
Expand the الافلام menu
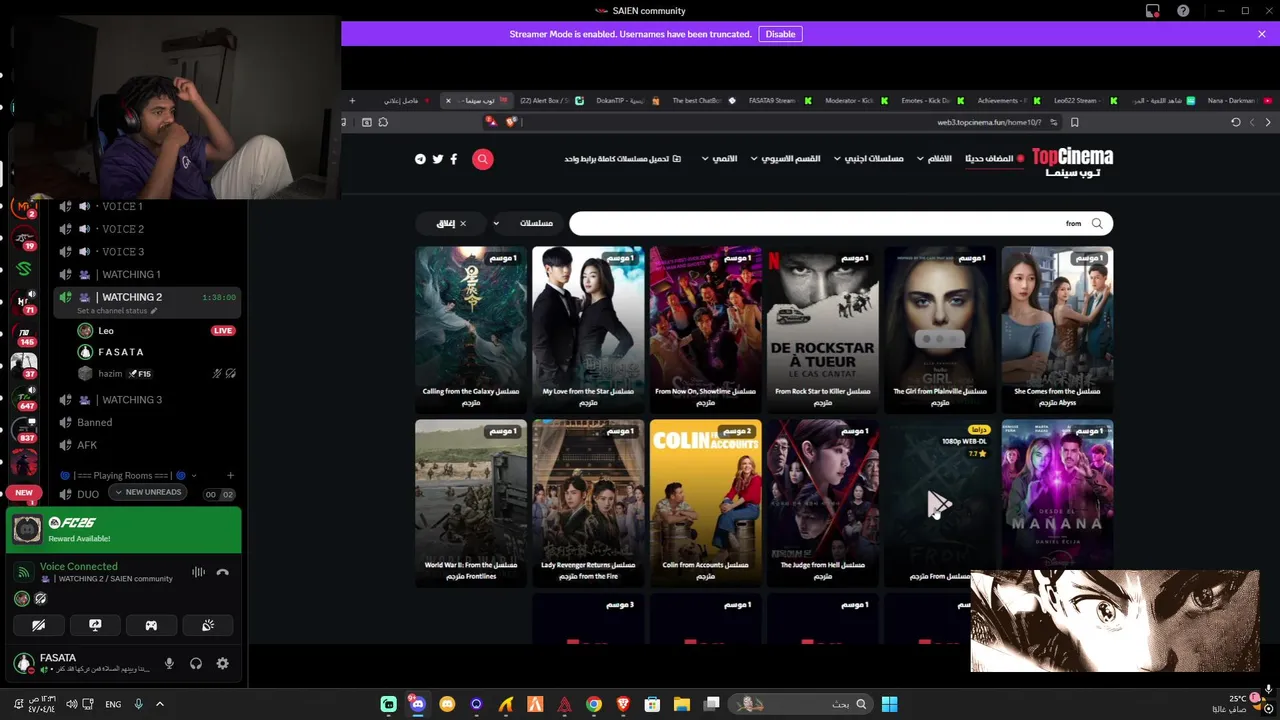click(934, 159)
